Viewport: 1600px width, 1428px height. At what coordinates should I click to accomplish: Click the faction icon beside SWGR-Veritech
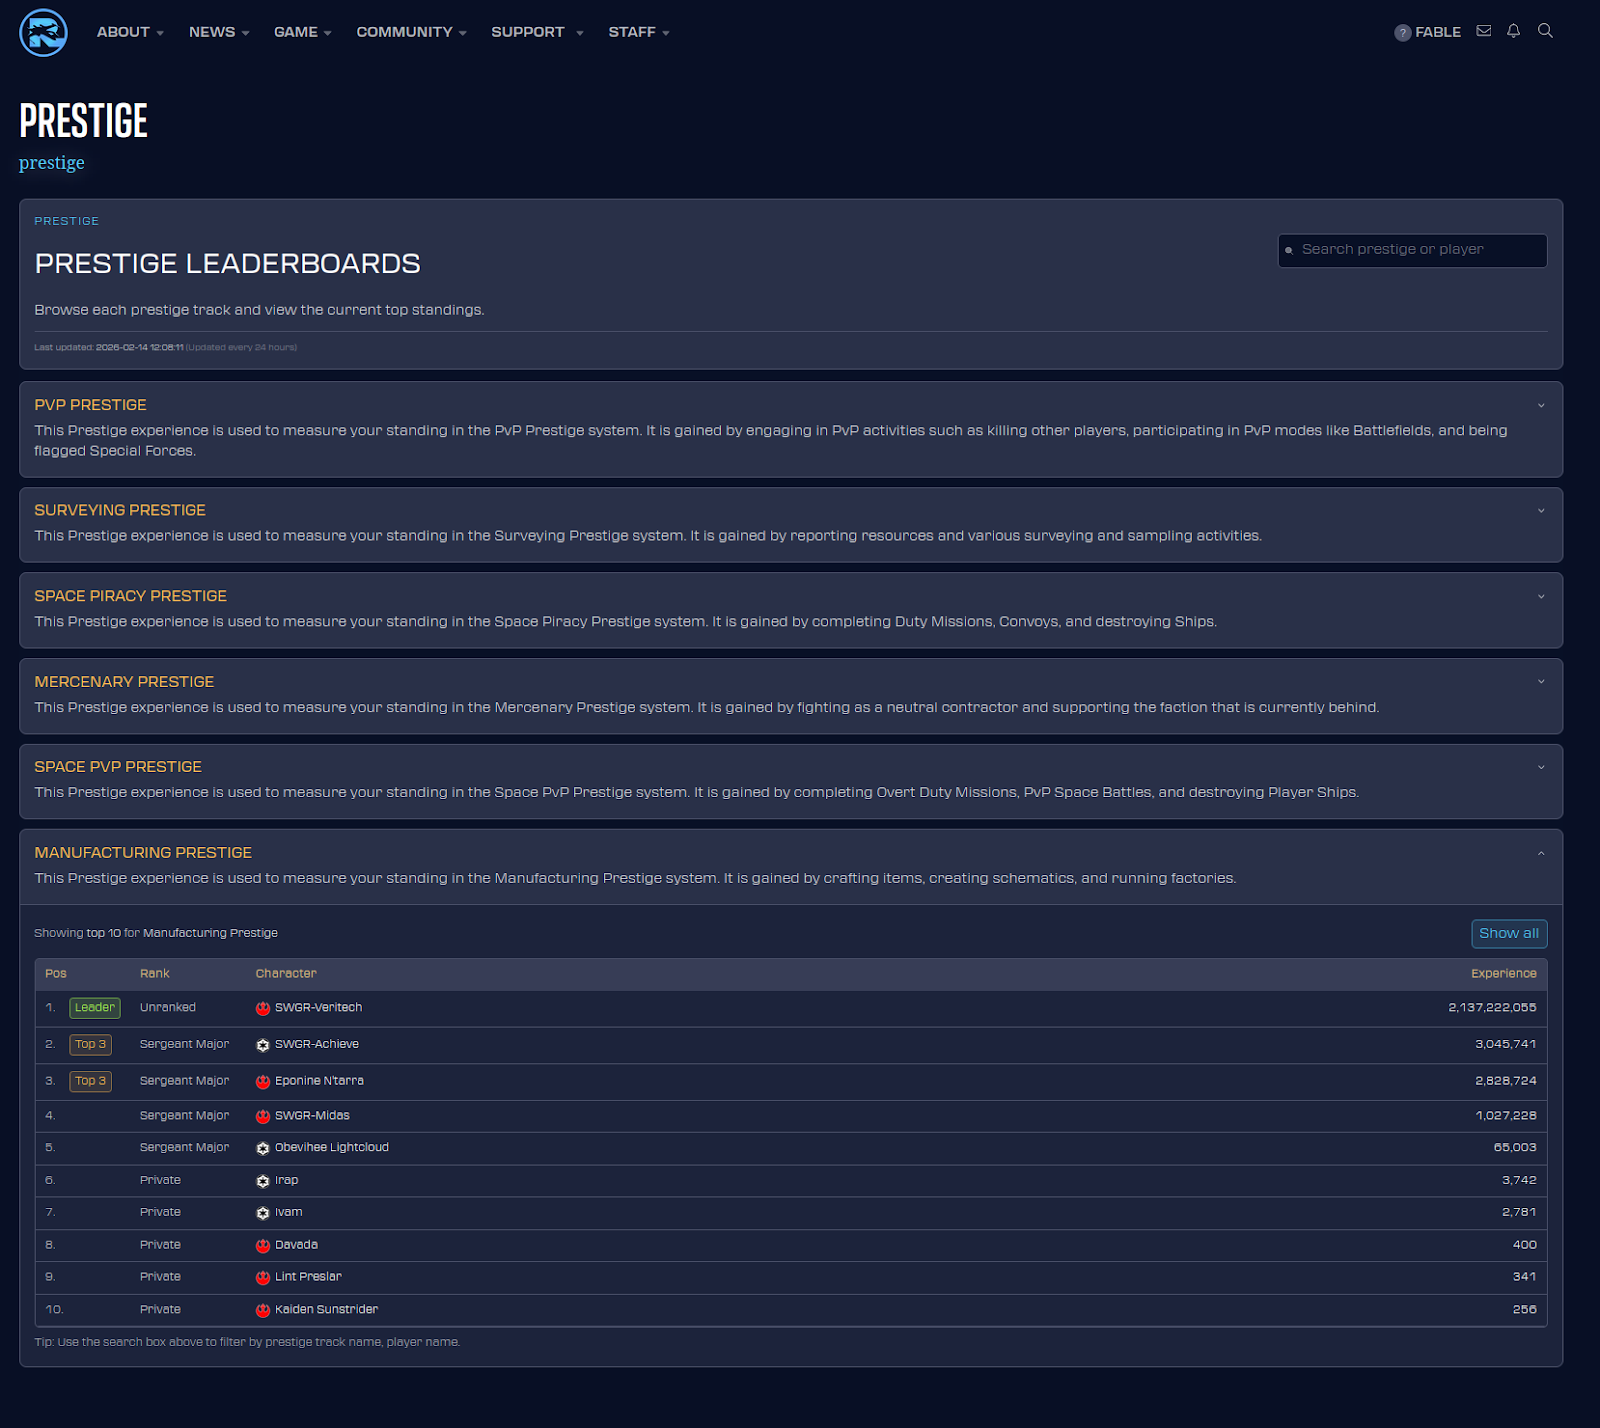click(x=263, y=1008)
